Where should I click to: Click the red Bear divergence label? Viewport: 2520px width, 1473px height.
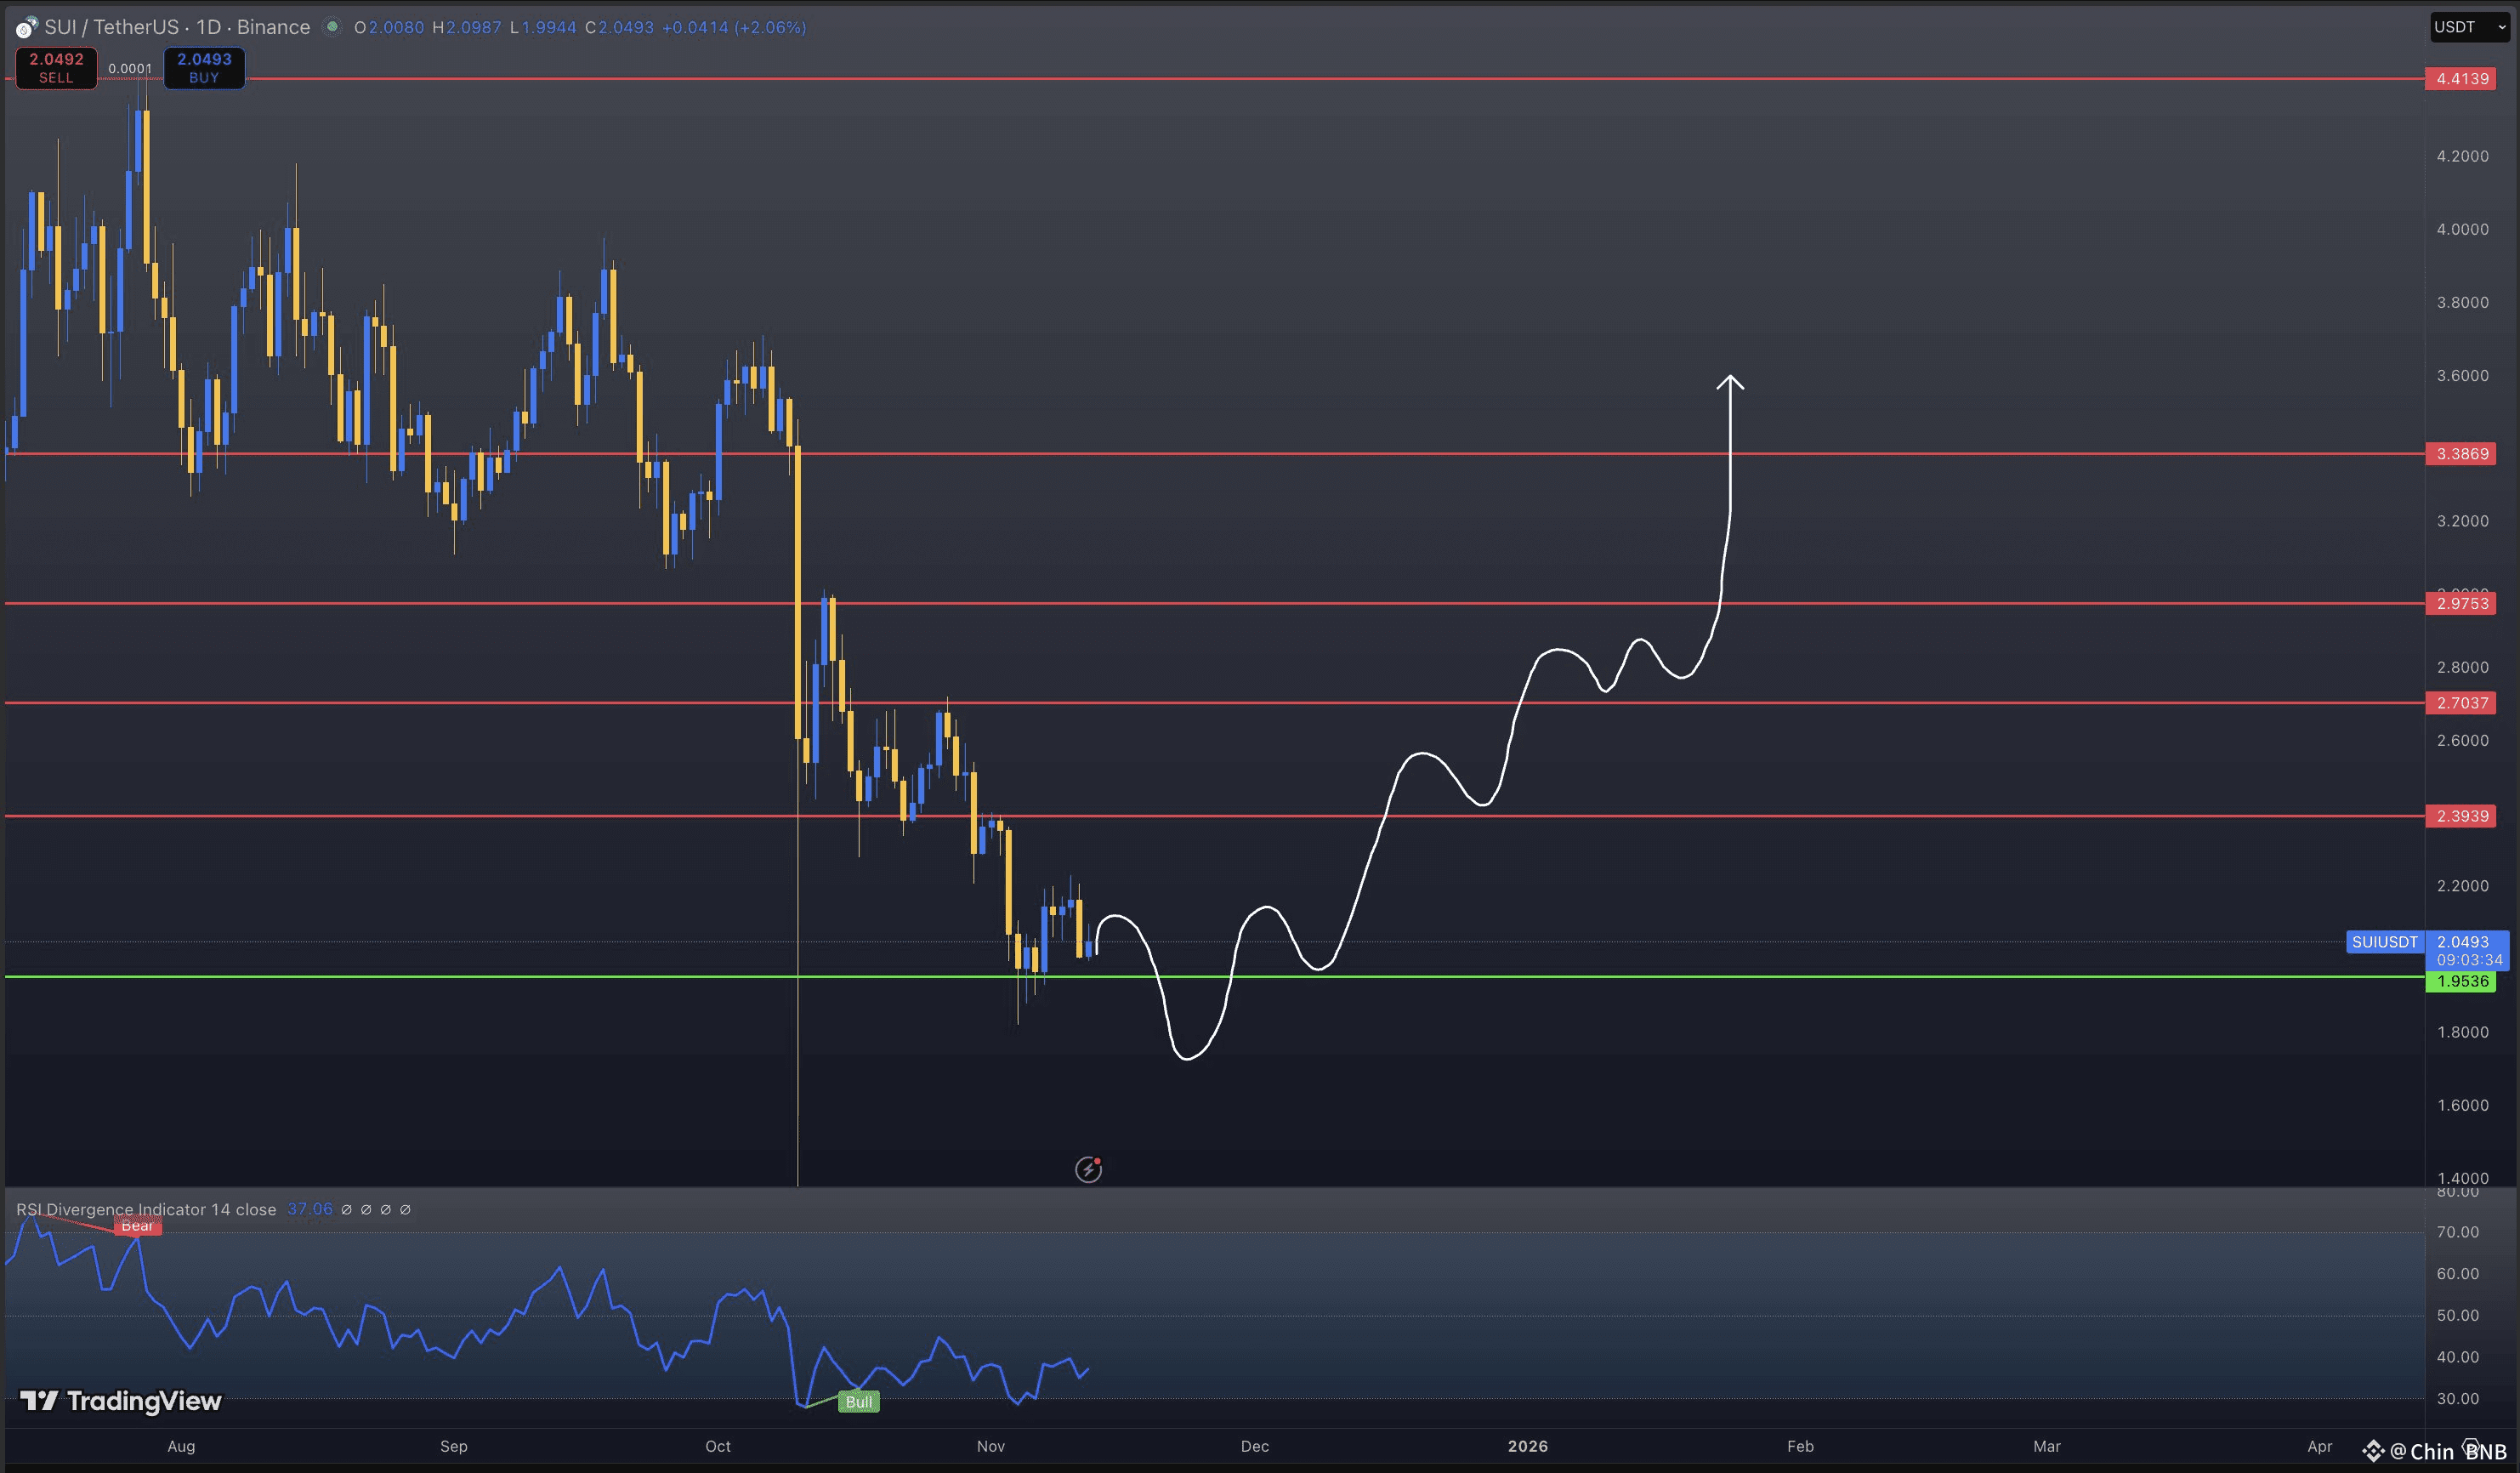137,1226
